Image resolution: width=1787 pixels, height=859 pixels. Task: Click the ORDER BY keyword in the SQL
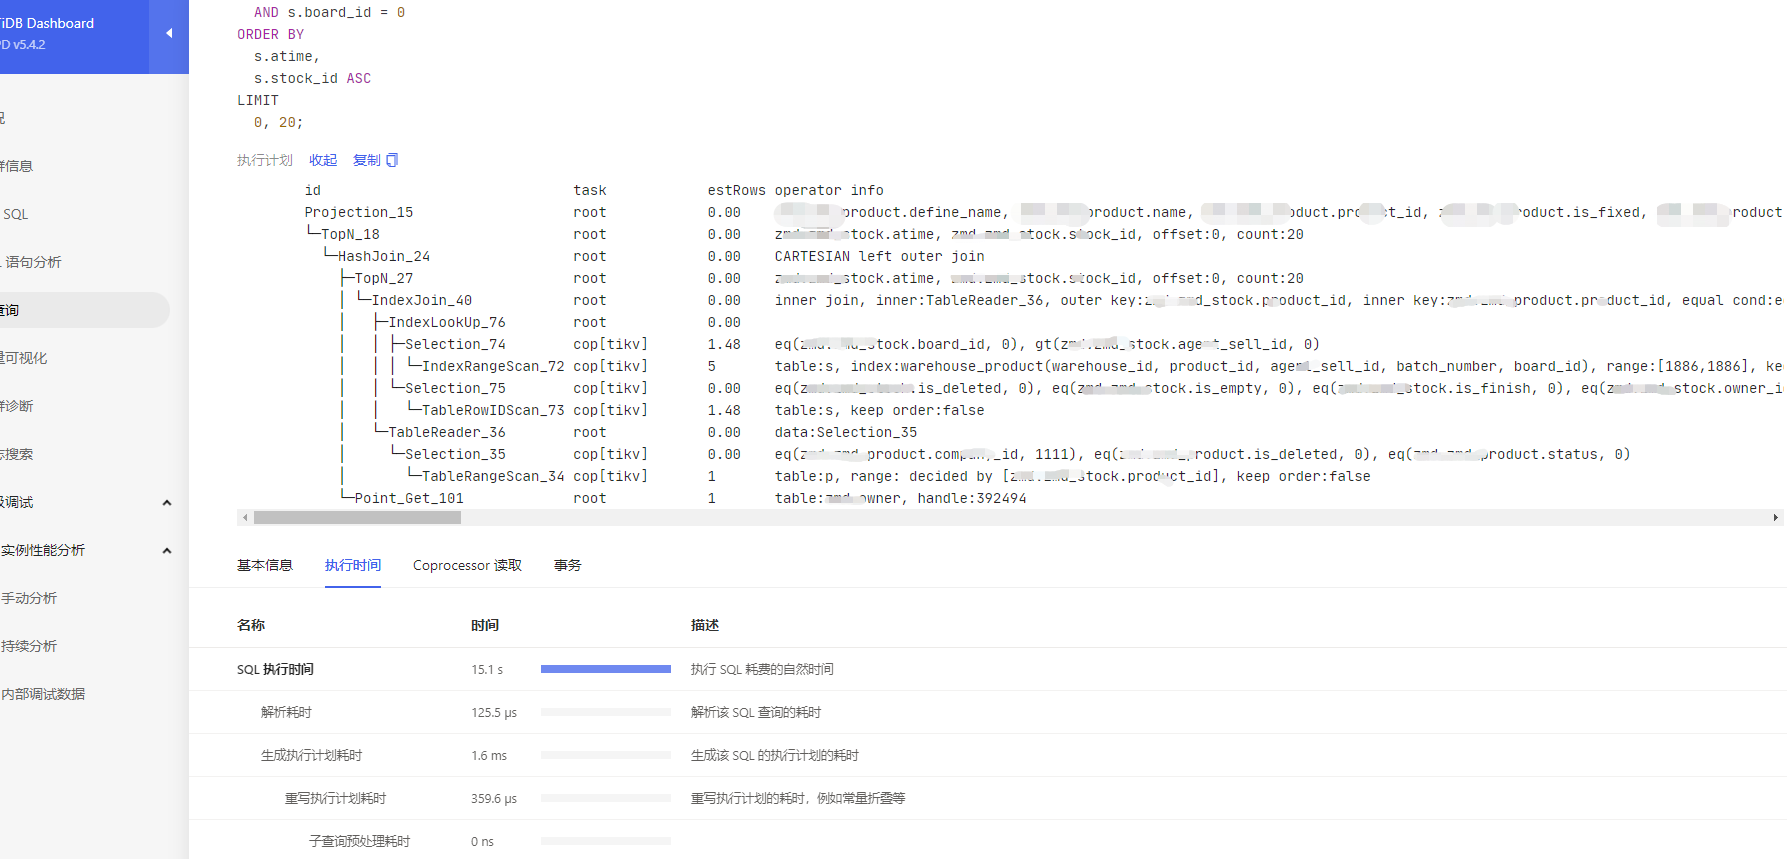click(270, 34)
